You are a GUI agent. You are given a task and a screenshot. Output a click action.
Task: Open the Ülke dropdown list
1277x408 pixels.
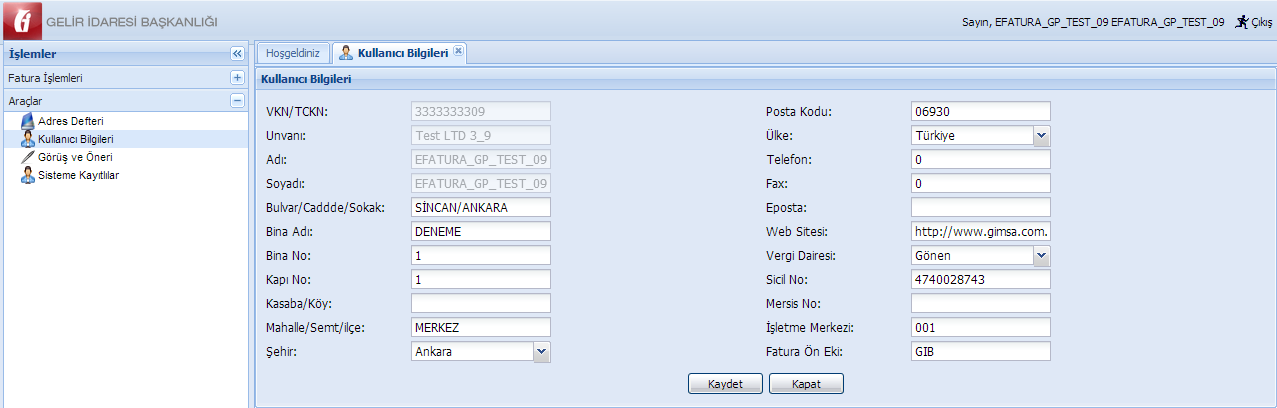(1041, 135)
